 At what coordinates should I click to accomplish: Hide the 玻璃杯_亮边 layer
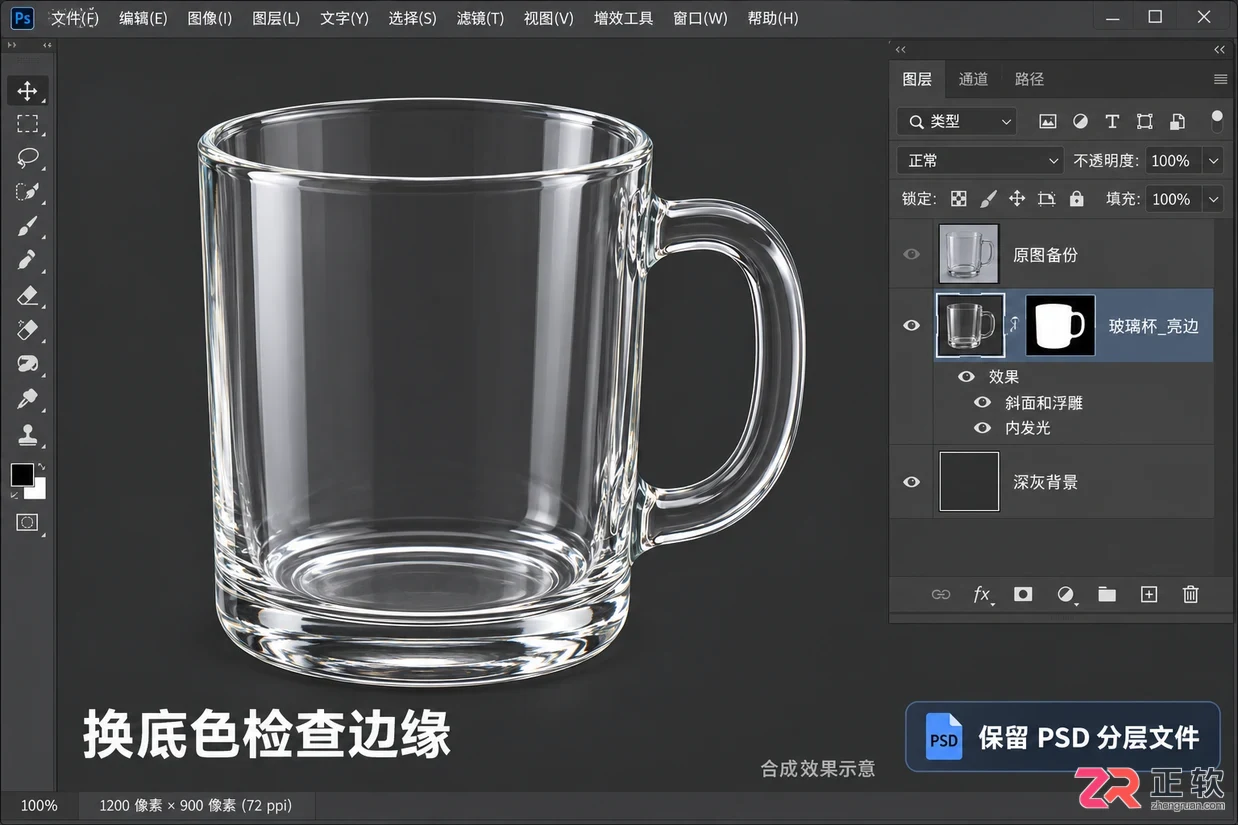911,325
